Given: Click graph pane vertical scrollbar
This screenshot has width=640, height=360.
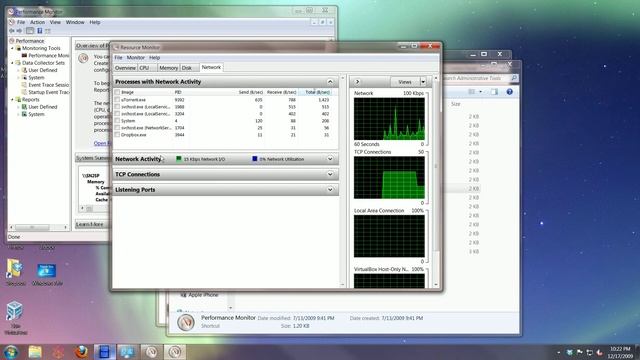Looking at the screenshot, I should click(x=436, y=165).
